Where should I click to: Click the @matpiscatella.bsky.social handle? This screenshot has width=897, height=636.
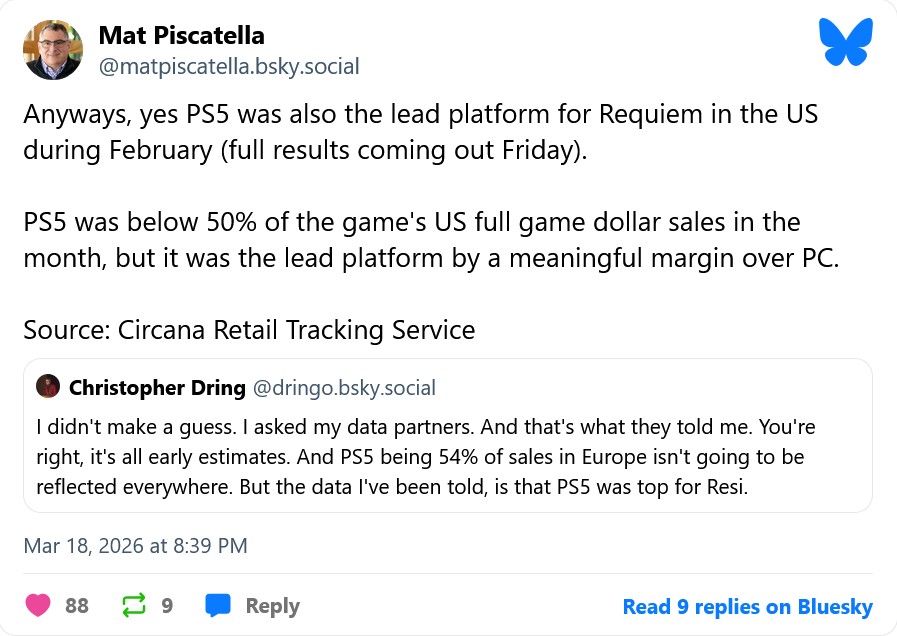coord(229,67)
